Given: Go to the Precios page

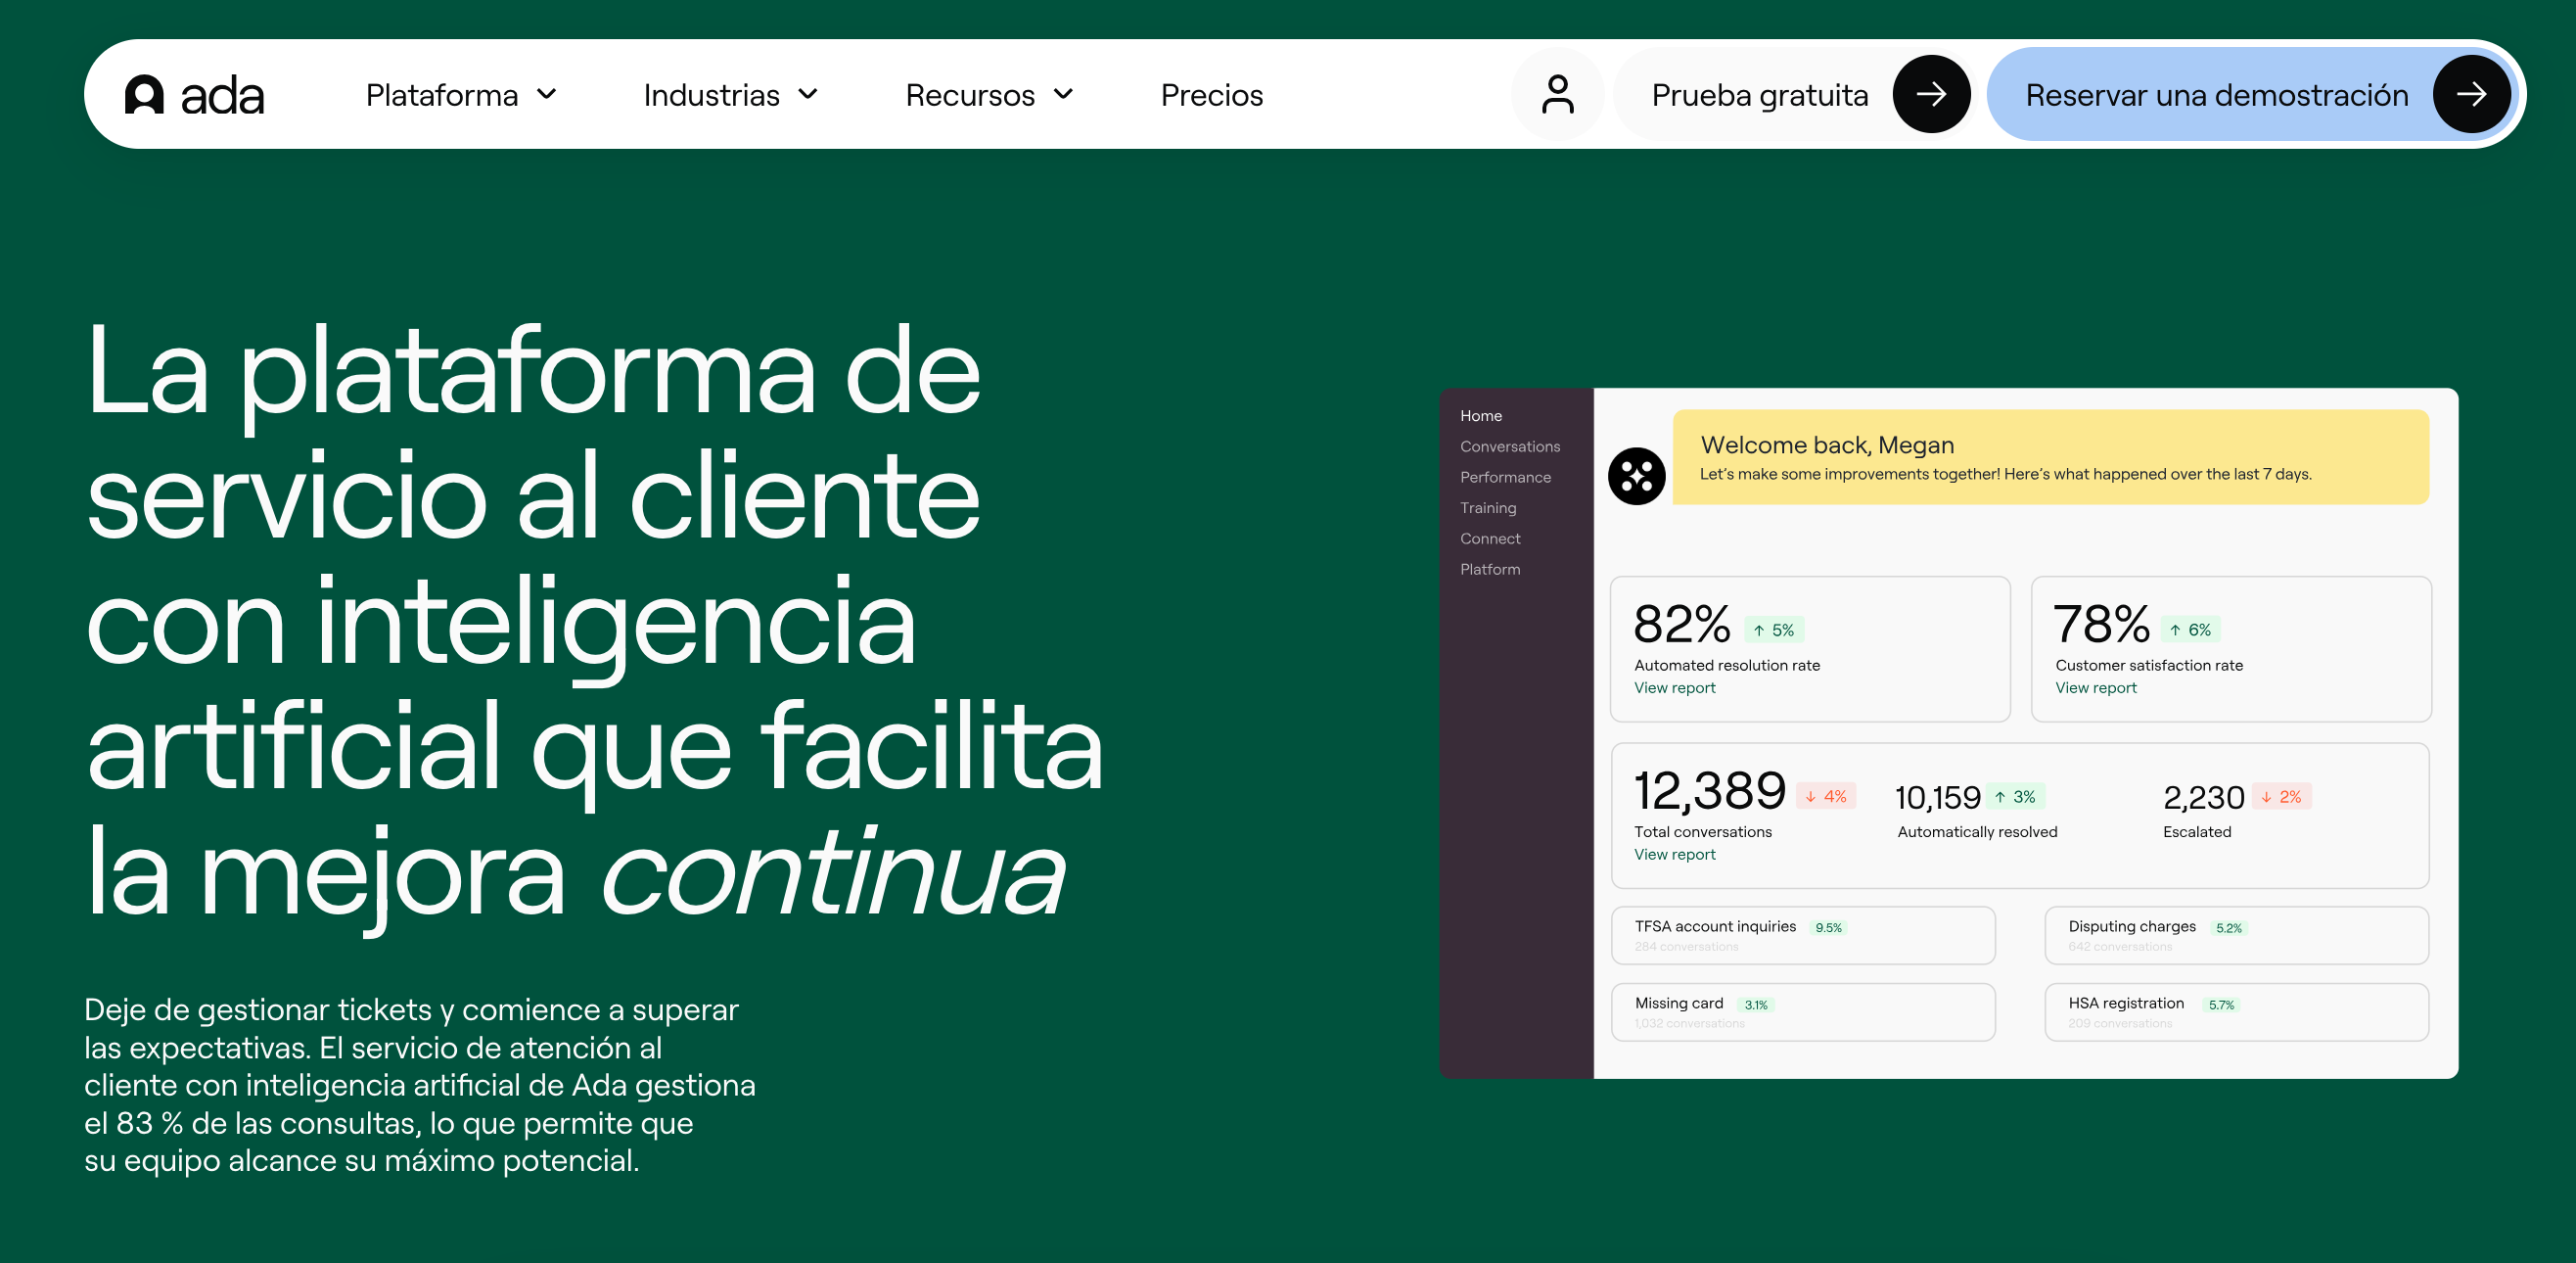Looking at the screenshot, I should 1211,95.
